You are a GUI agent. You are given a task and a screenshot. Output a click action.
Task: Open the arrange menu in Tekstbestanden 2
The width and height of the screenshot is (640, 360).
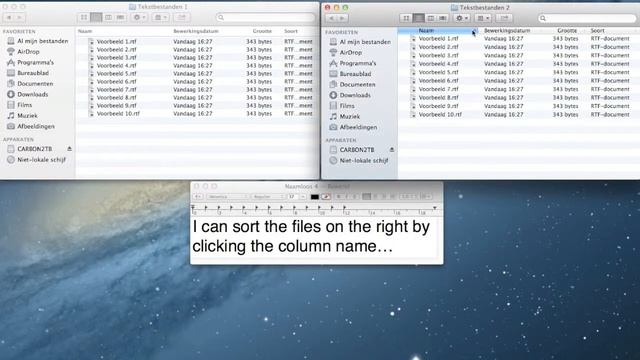coord(483,18)
